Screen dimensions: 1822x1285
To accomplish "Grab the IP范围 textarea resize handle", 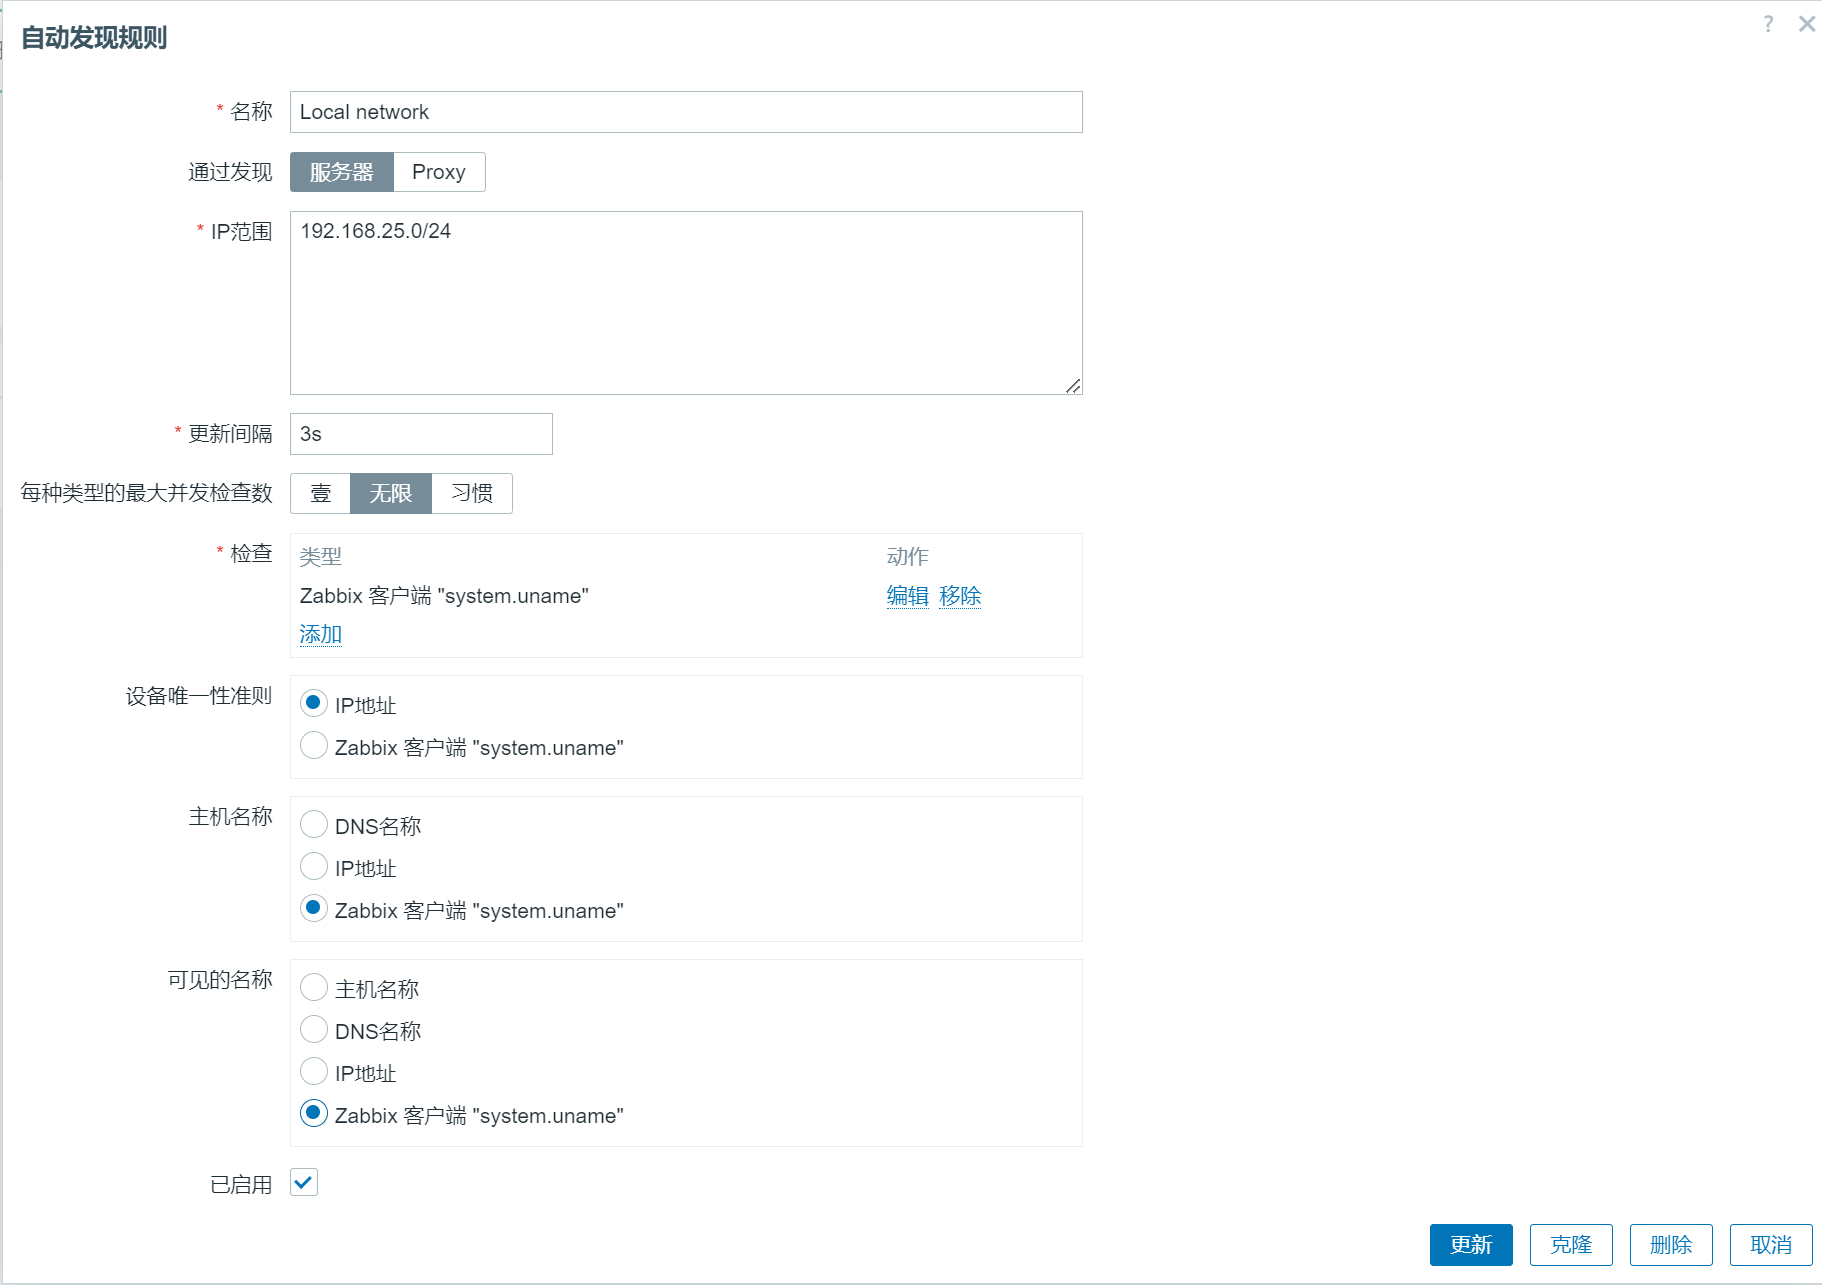I will tap(1073, 385).
